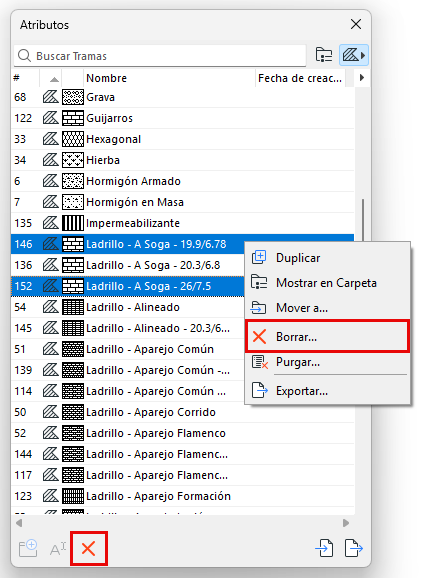Choose Mover a... from the context menu
Screen dimensions: 422x578
(x=328, y=307)
